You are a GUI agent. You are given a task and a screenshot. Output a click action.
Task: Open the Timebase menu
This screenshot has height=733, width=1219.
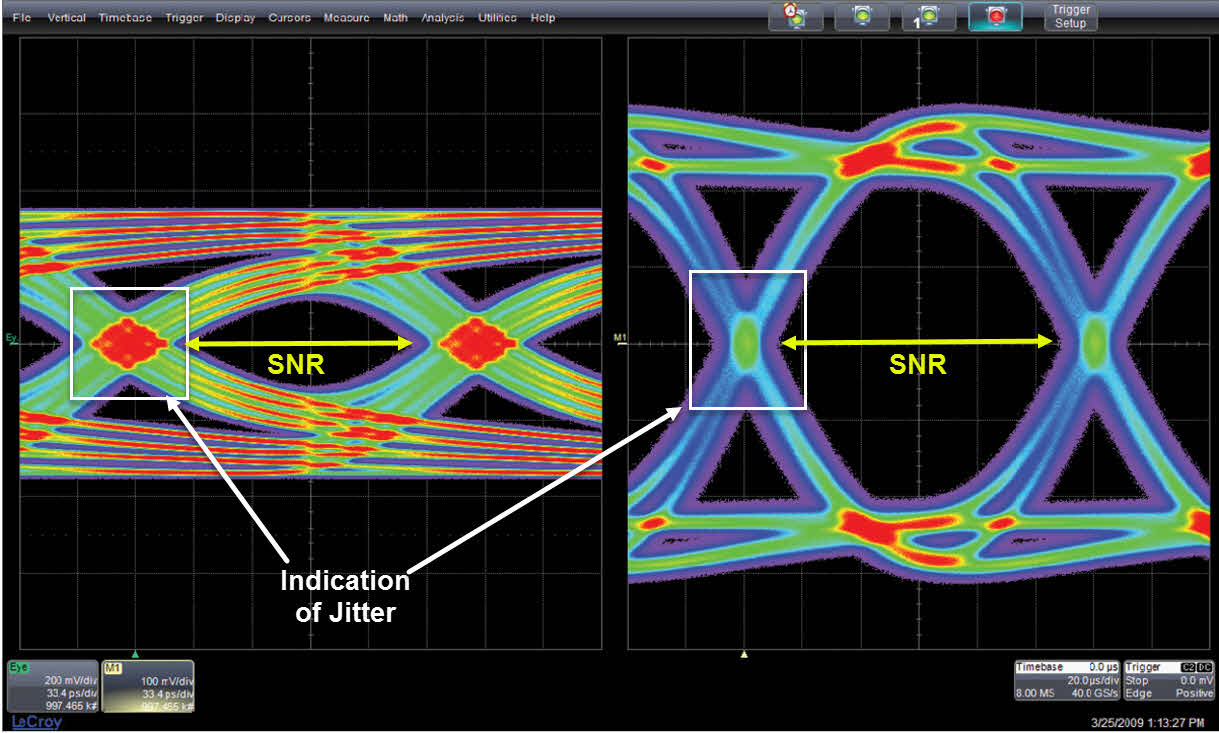pos(125,18)
